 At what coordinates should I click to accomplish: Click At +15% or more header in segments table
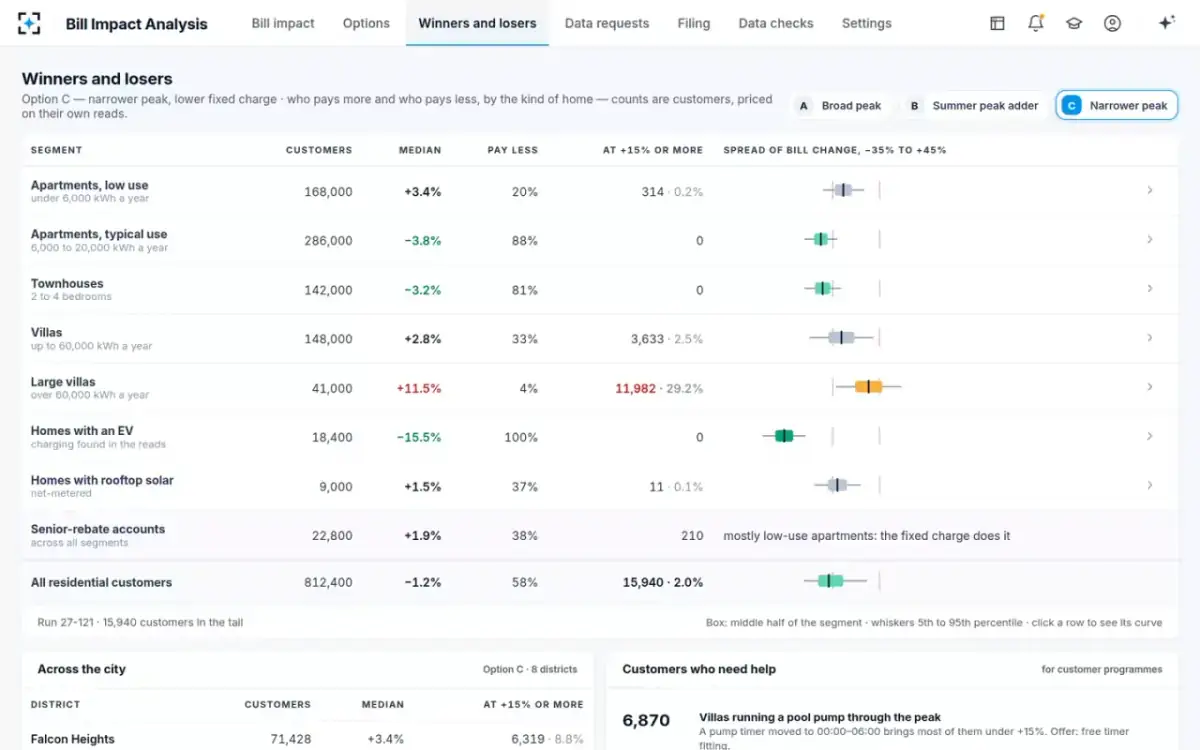coord(653,150)
